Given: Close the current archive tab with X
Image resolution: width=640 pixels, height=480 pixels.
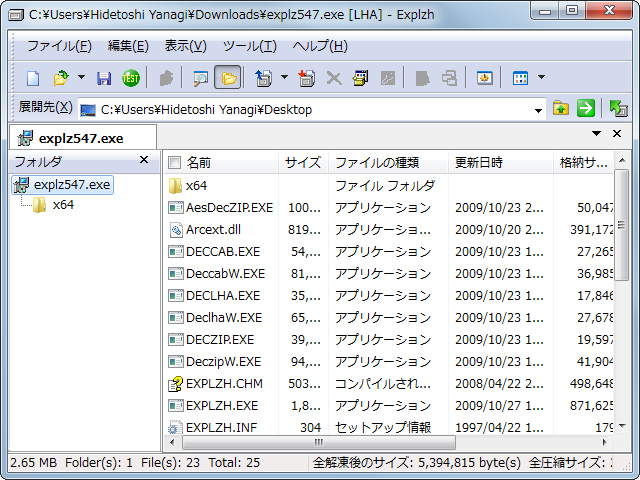Looking at the screenshot, I should [617, 133].
